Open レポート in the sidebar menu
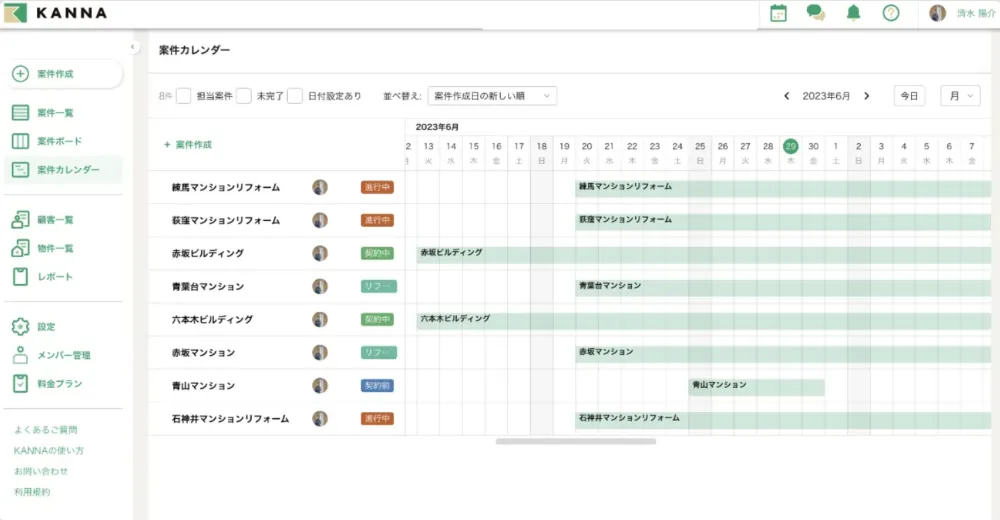This screenshot has width=1000, height=520. [x=55, y=277]
